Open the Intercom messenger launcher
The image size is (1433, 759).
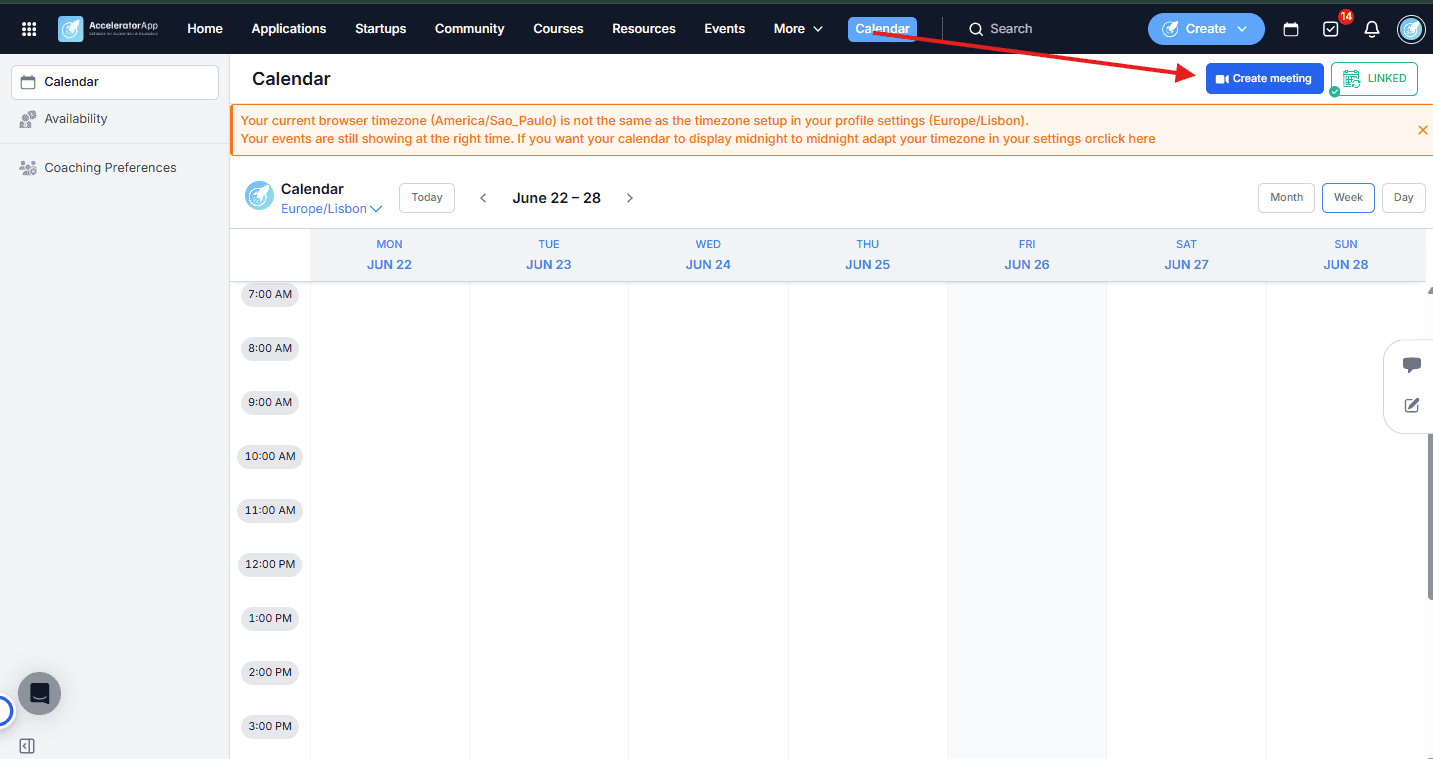point(39,693)
